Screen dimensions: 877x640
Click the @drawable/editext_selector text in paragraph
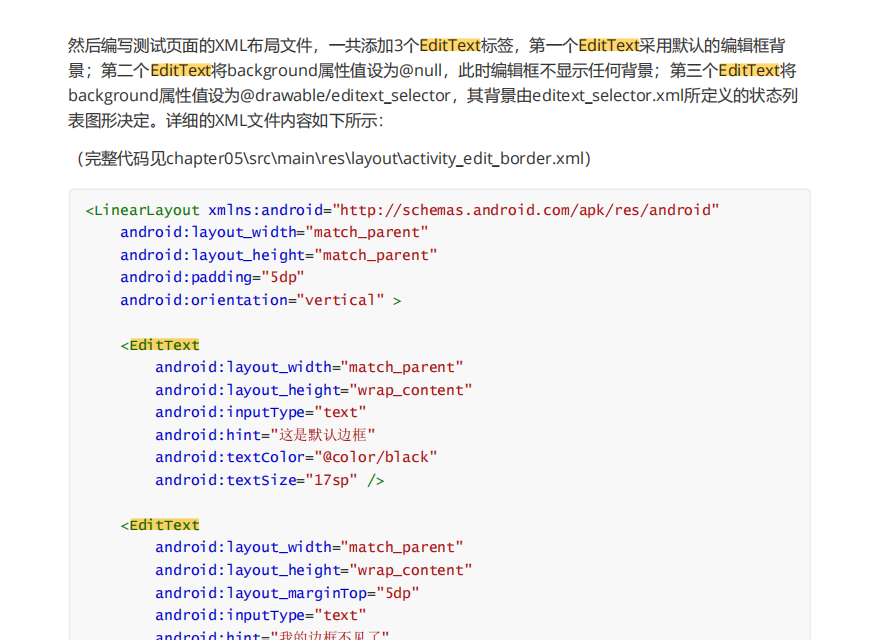pyautogui.click(x=345, y=96)
